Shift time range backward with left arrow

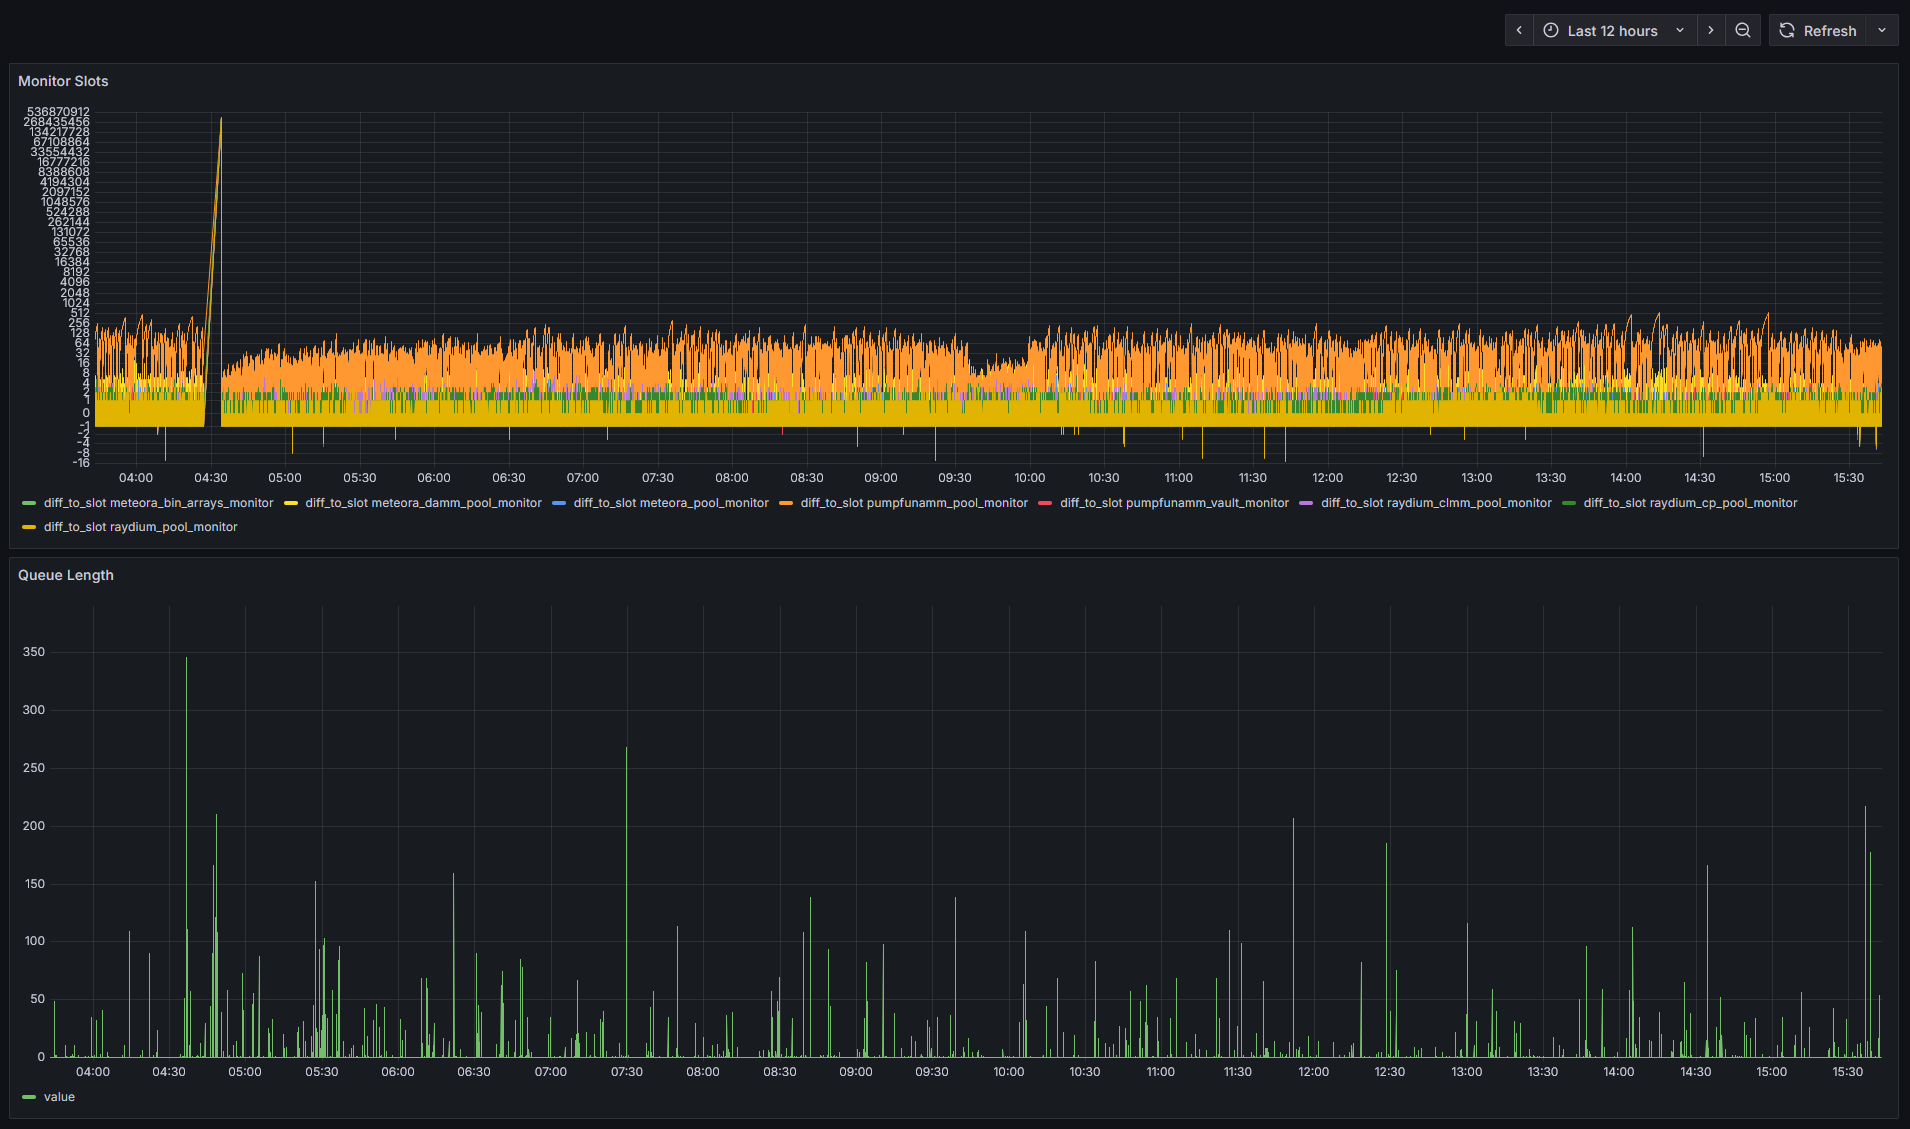tap(1519, 30)
